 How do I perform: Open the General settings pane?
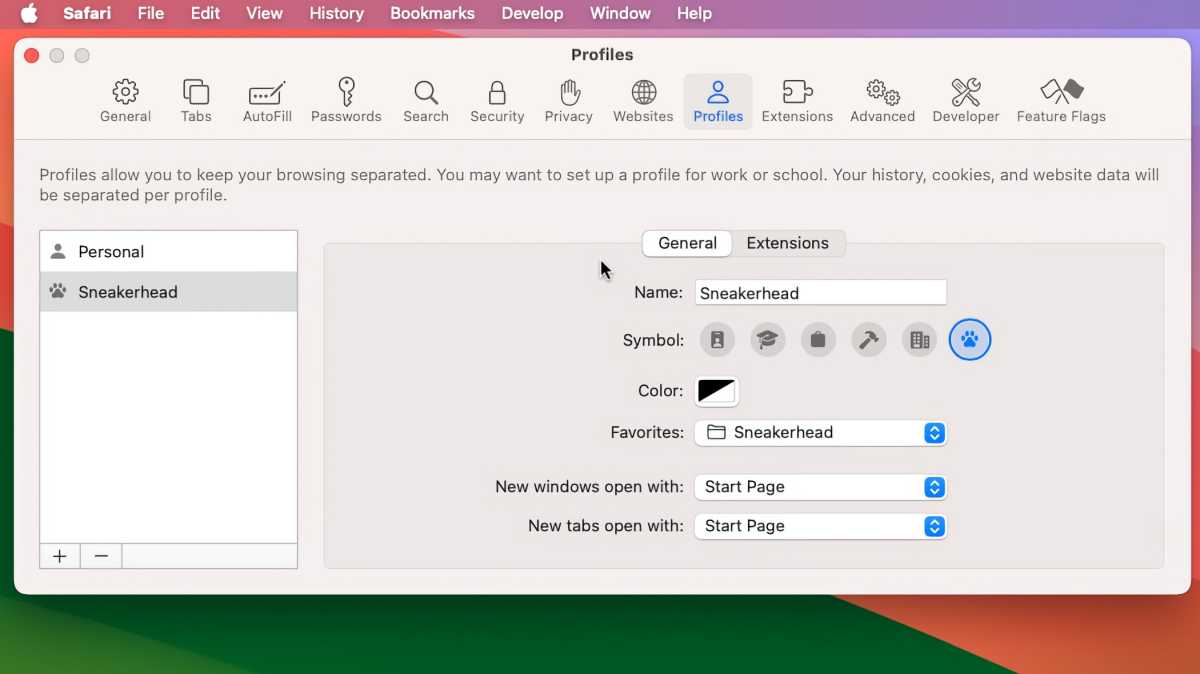(x=125, y=101)
